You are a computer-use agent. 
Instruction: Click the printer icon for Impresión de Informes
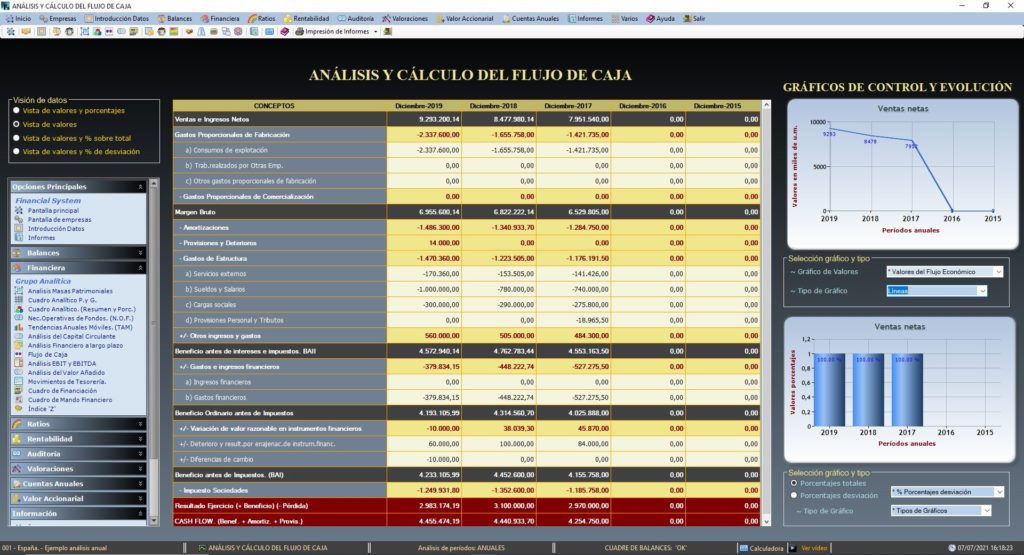[299, 31]
